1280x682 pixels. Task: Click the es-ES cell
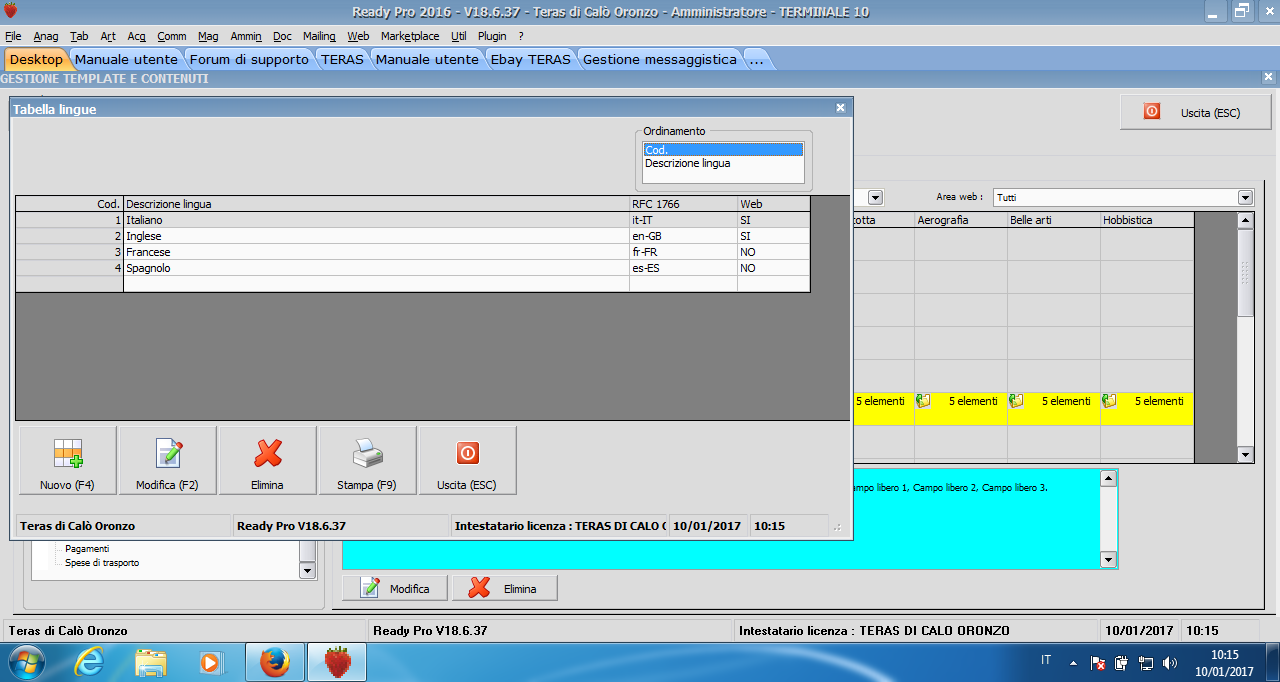683,268
